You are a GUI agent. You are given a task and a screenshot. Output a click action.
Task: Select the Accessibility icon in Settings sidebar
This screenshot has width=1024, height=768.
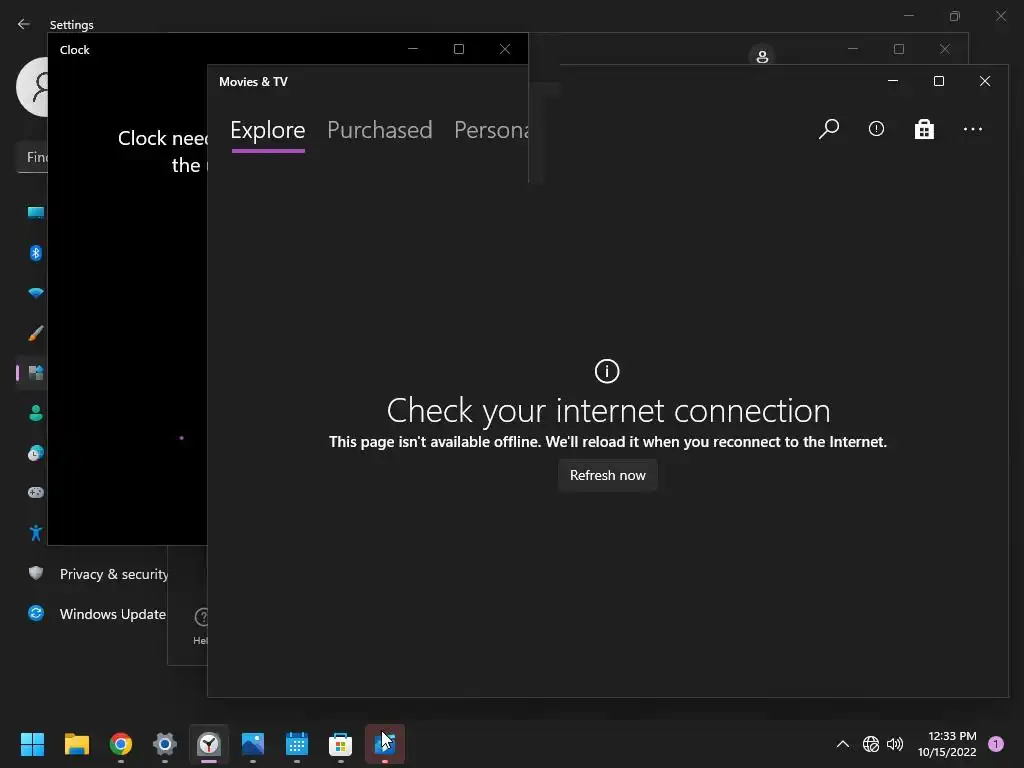36,533
